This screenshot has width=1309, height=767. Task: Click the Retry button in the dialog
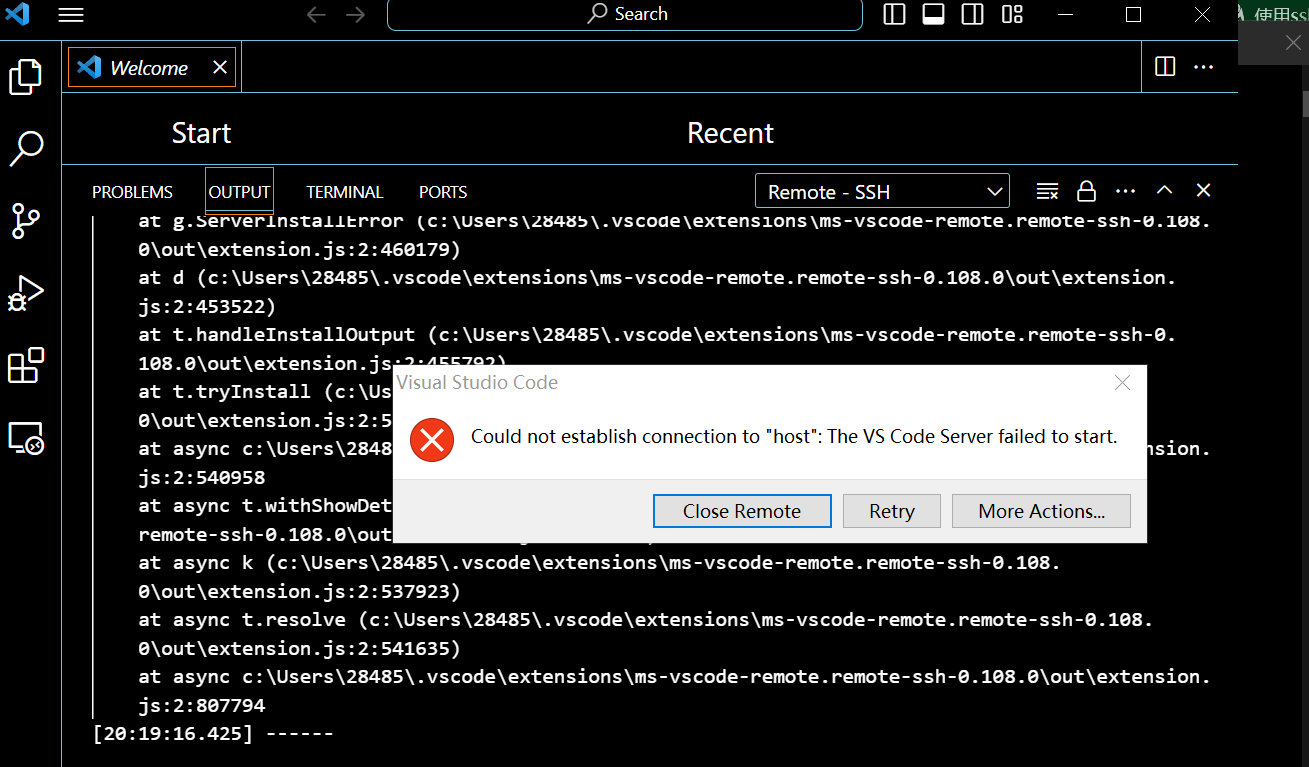click(x=891, y=511)
